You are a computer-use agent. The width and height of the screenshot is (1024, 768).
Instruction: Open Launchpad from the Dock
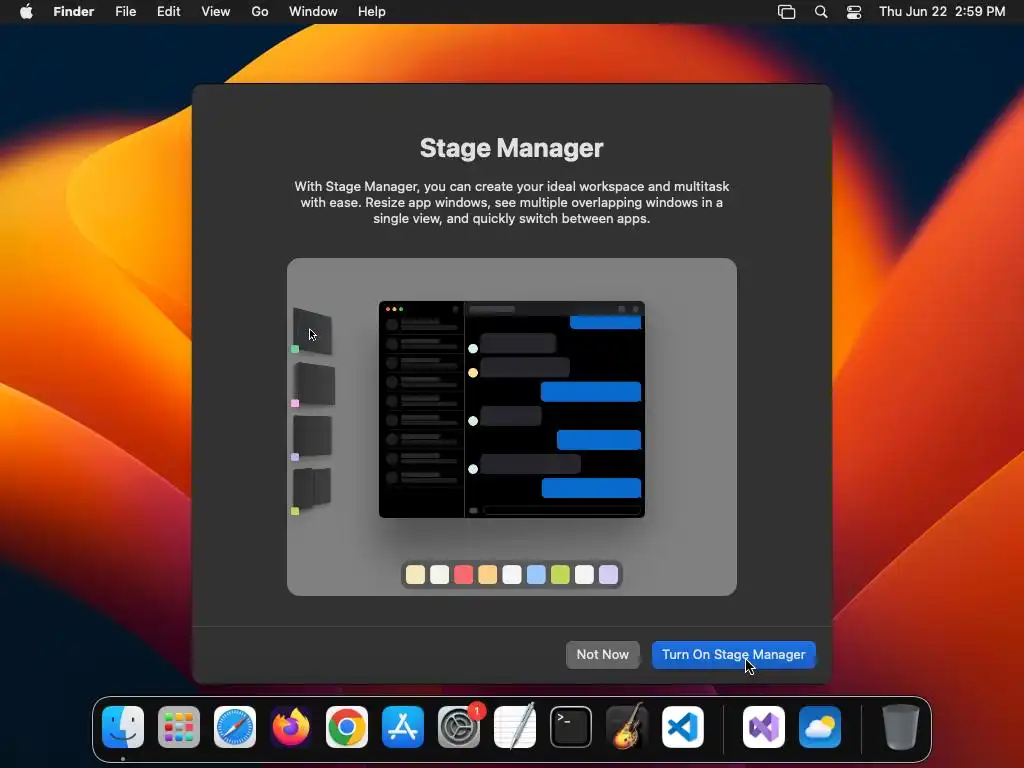click(179, 727)
